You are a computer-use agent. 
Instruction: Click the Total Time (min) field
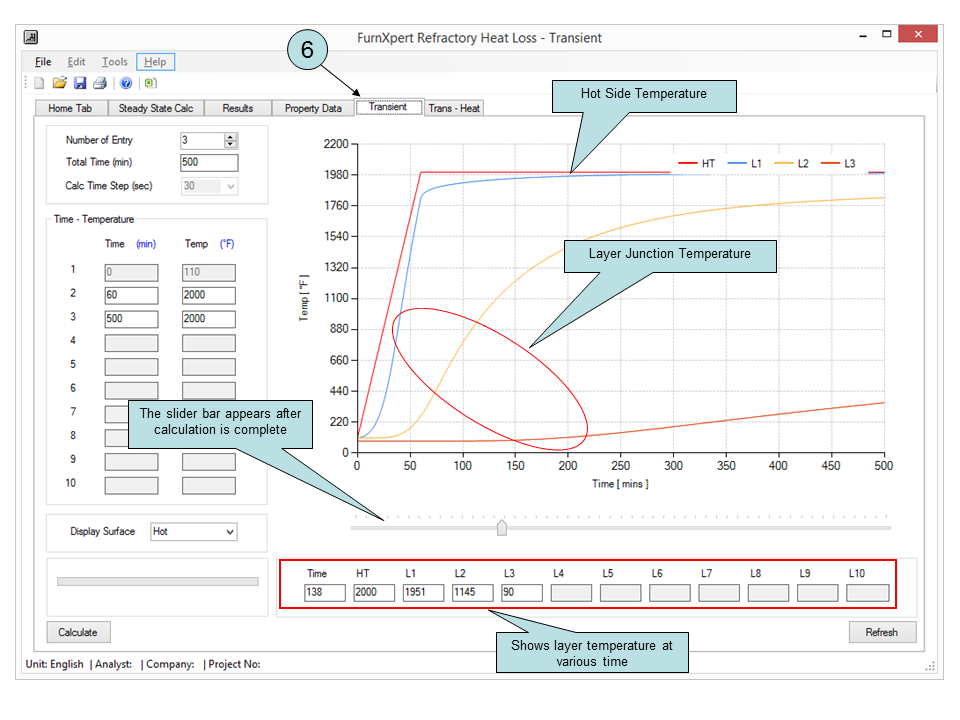[x=209, y=163]
